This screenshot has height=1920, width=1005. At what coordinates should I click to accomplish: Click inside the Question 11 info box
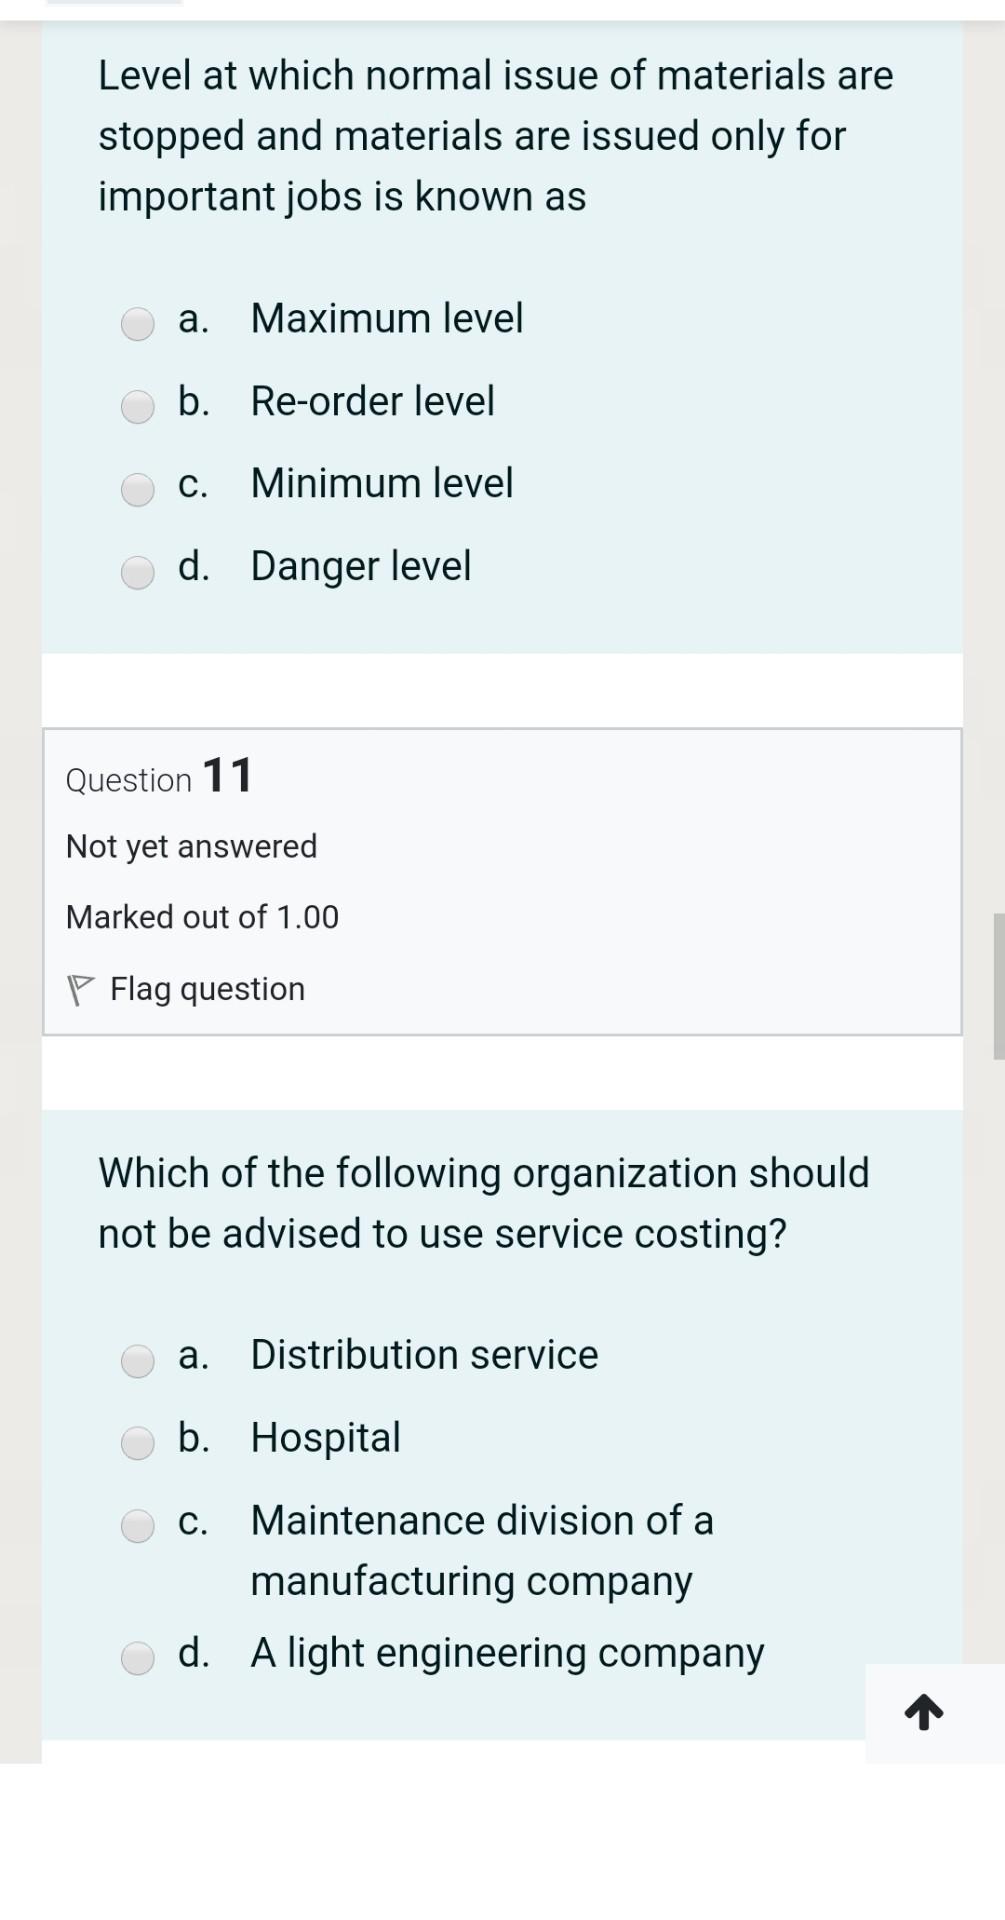[500, 880]
